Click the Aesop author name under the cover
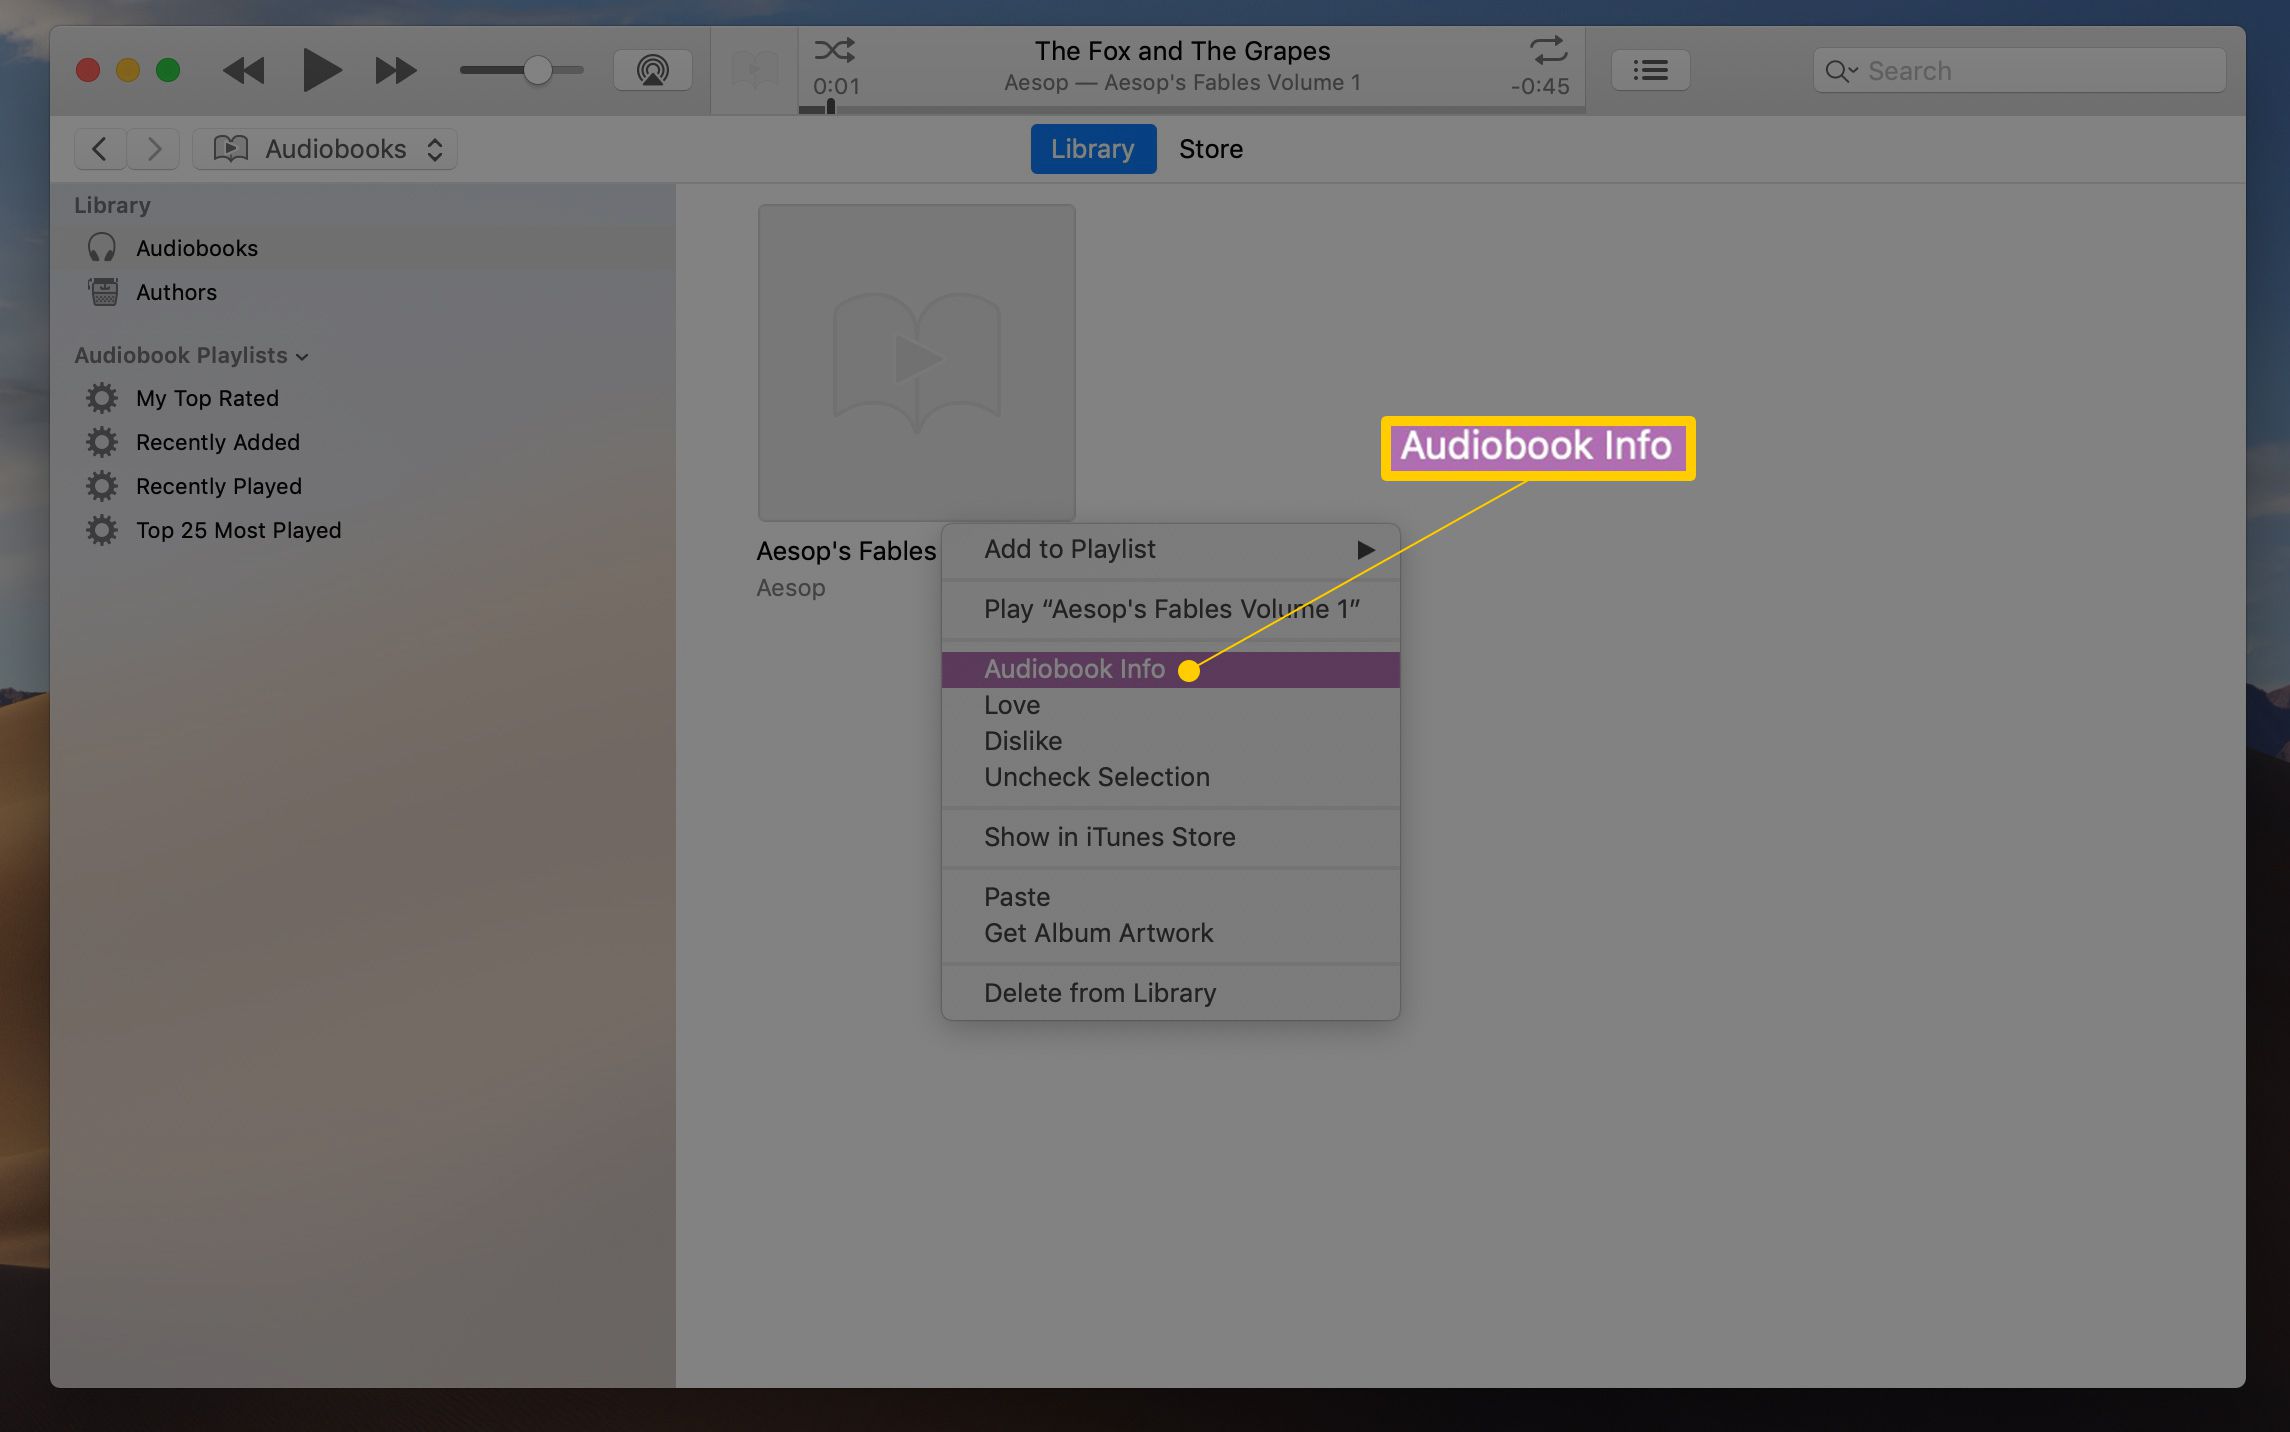The image size is (2290, 1432). click(790, 588)
